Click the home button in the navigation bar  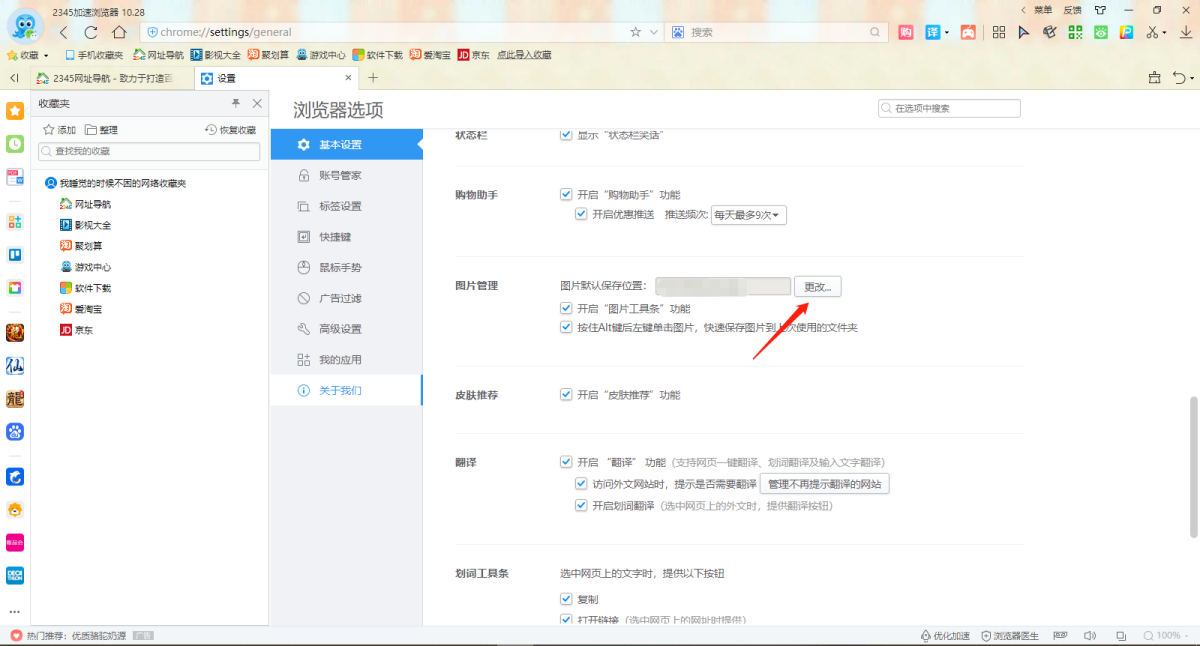tap(119, 32)
